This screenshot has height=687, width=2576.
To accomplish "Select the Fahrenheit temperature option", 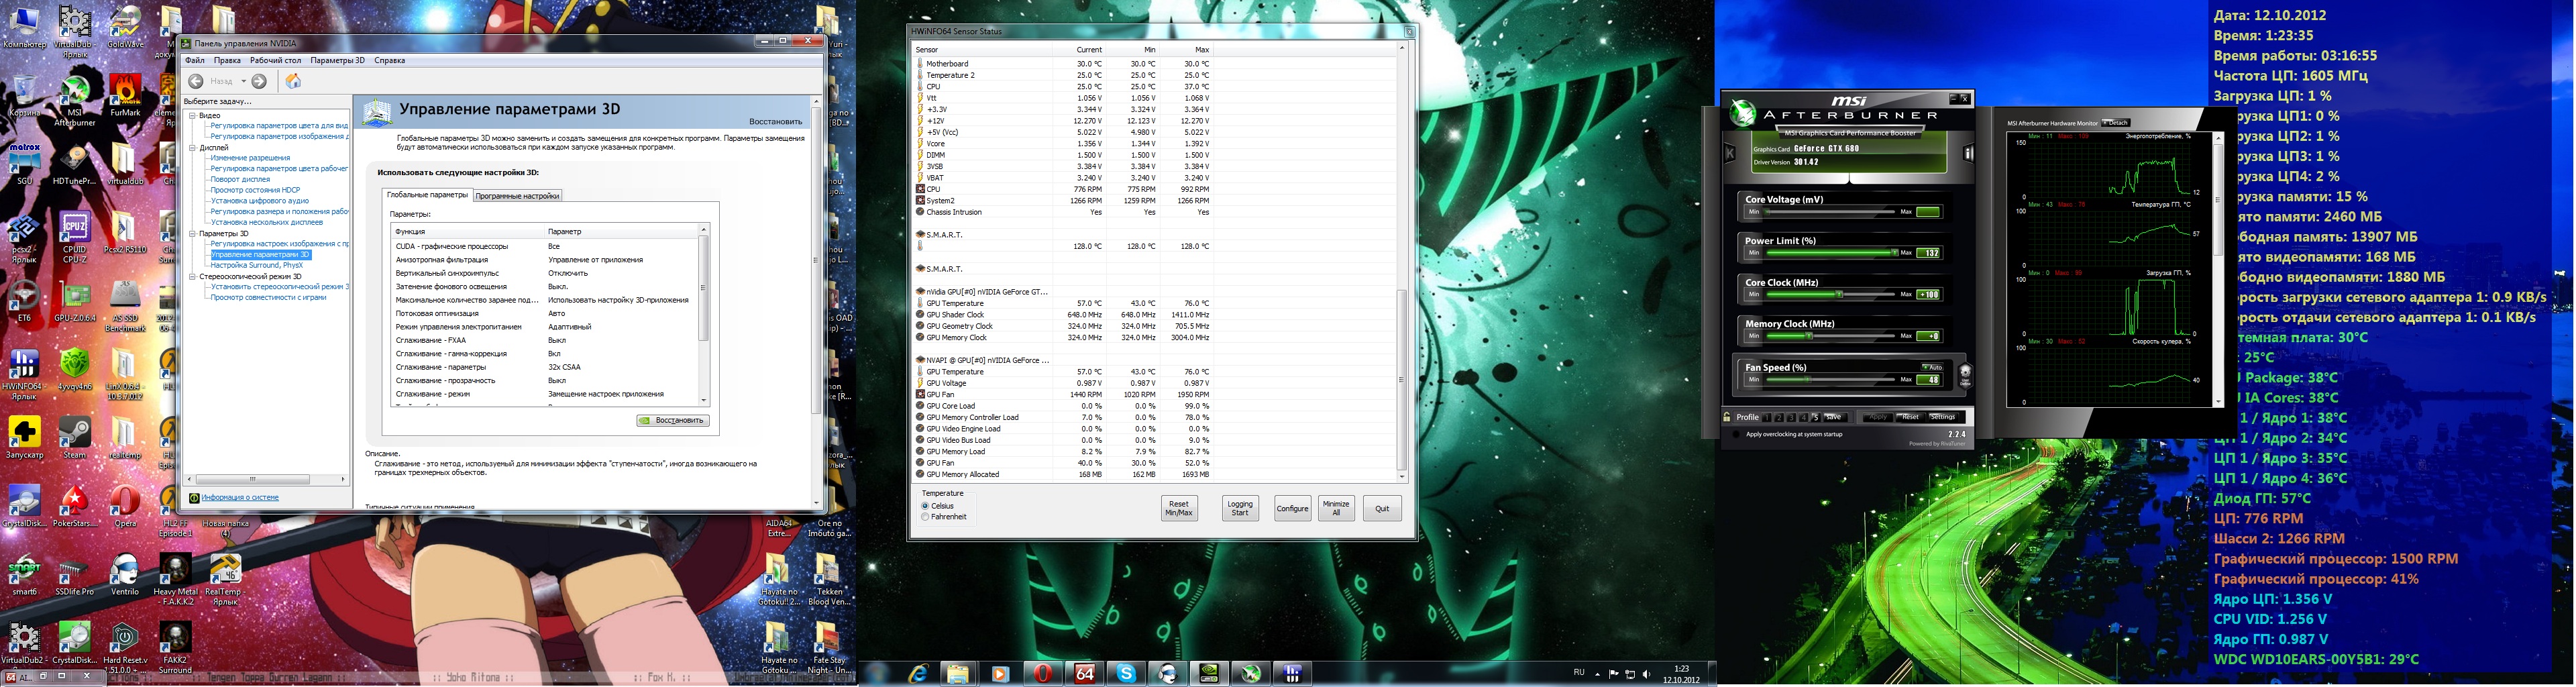I will [926, 517].
